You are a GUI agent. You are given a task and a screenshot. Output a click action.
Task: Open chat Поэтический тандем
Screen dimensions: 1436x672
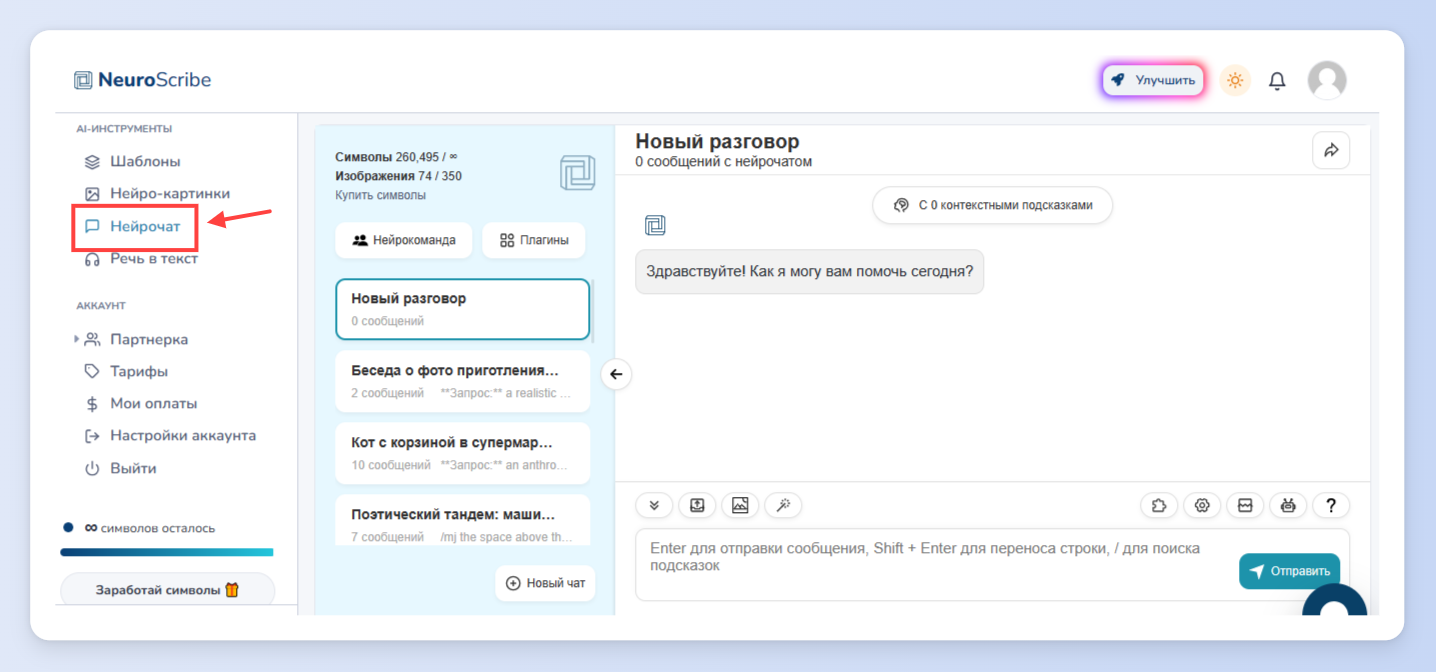pyautogui.click(x=462, y=520)
